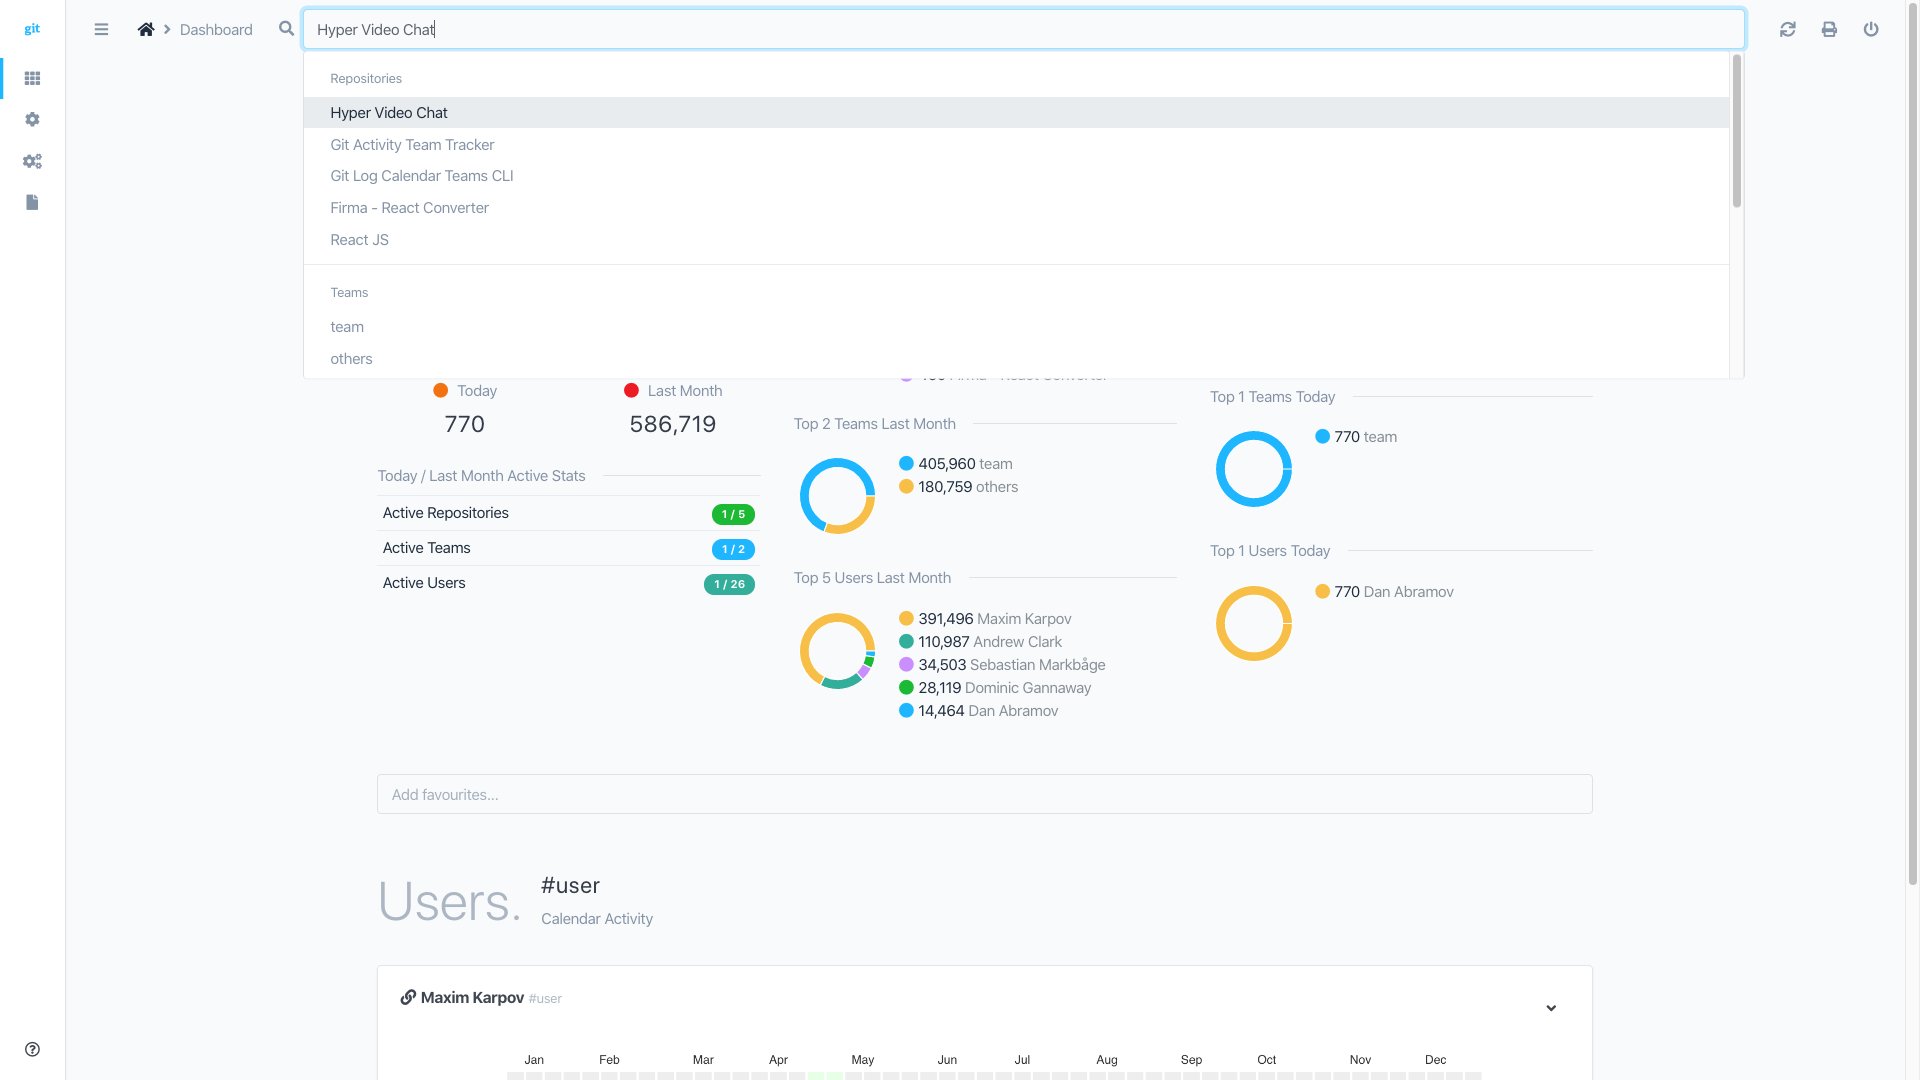Click the Active Teams row label
The height and width of the screenshot is (1080, 1920).
click(x=426, y=547)
